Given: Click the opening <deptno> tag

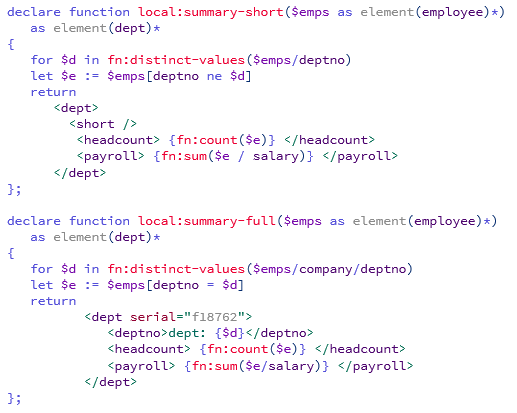Looking at the screenshot, I should point(138,333).
